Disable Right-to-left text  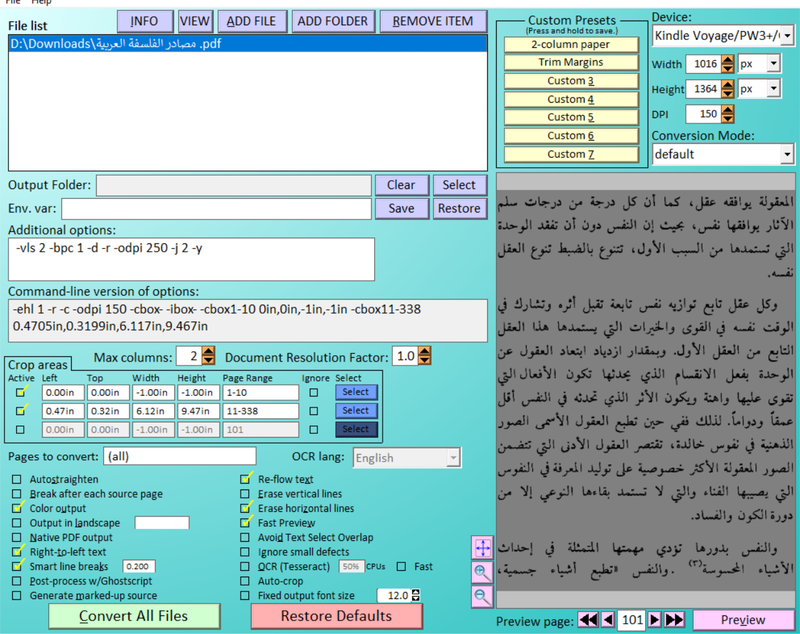[x=16, y=552]
